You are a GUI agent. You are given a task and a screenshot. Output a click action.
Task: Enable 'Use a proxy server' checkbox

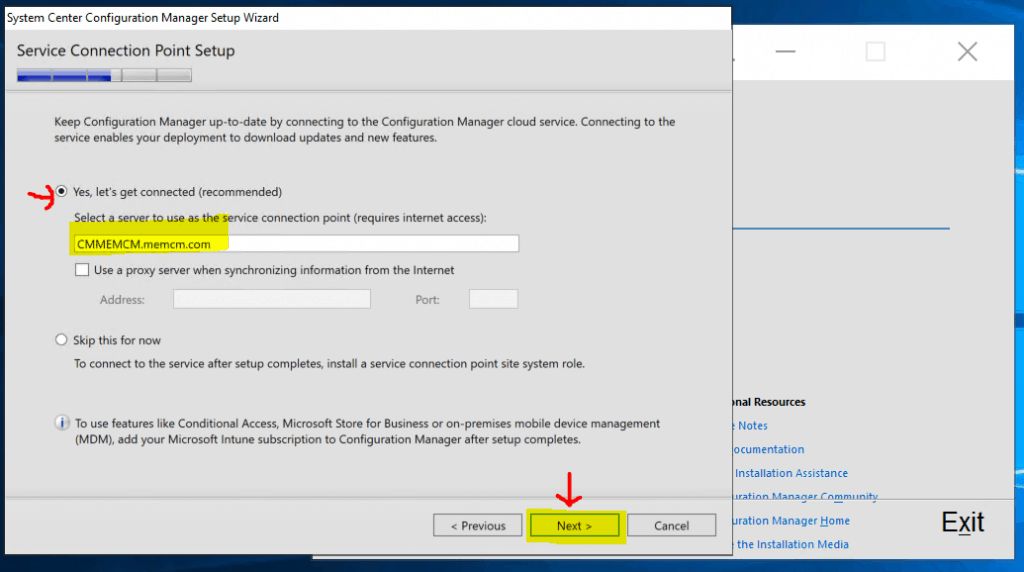[x=82, y=270]
